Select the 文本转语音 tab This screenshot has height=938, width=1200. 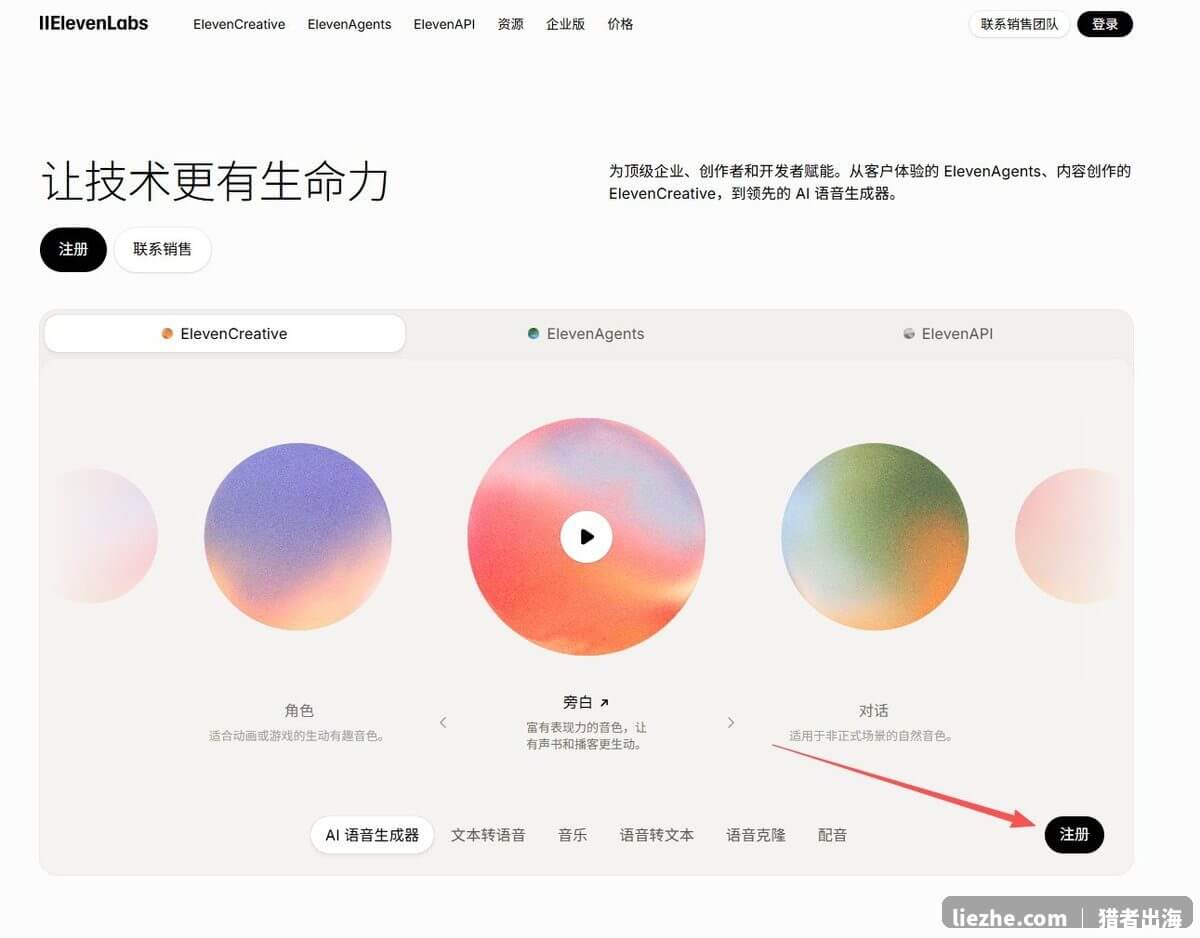488,835
